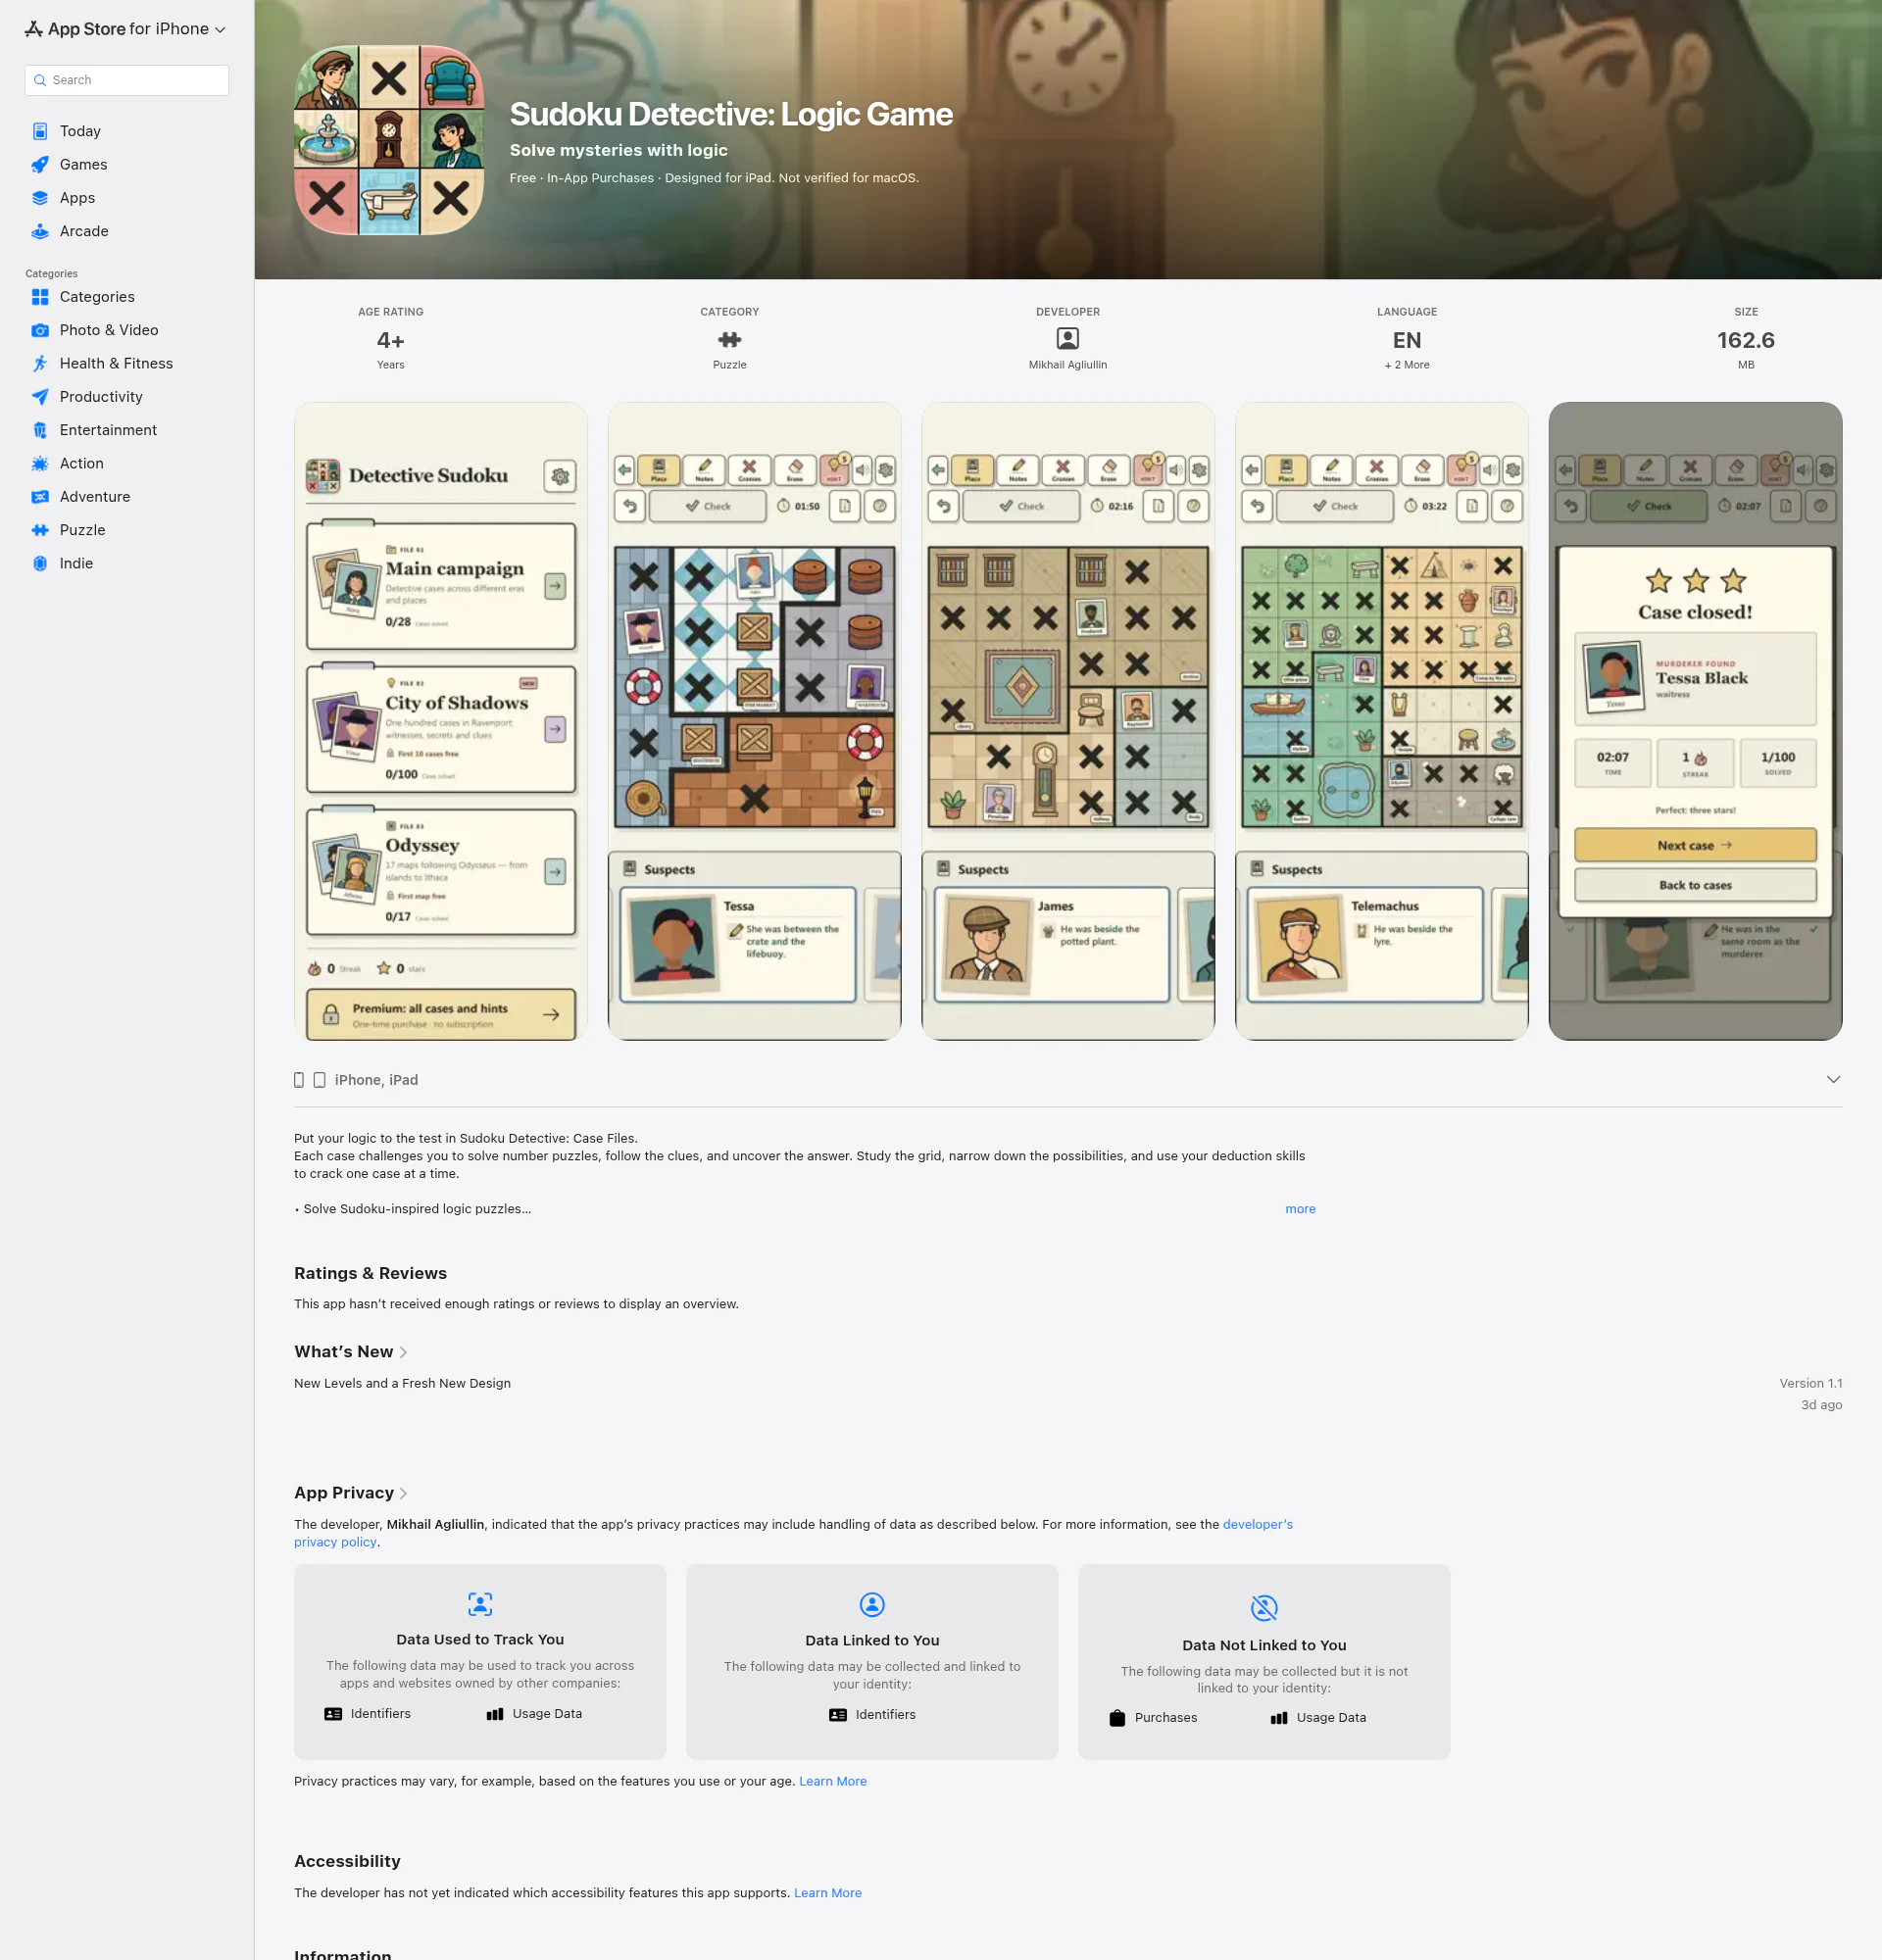
Task: Click the Data Linked to You card
Action: tap(872, 1662)
